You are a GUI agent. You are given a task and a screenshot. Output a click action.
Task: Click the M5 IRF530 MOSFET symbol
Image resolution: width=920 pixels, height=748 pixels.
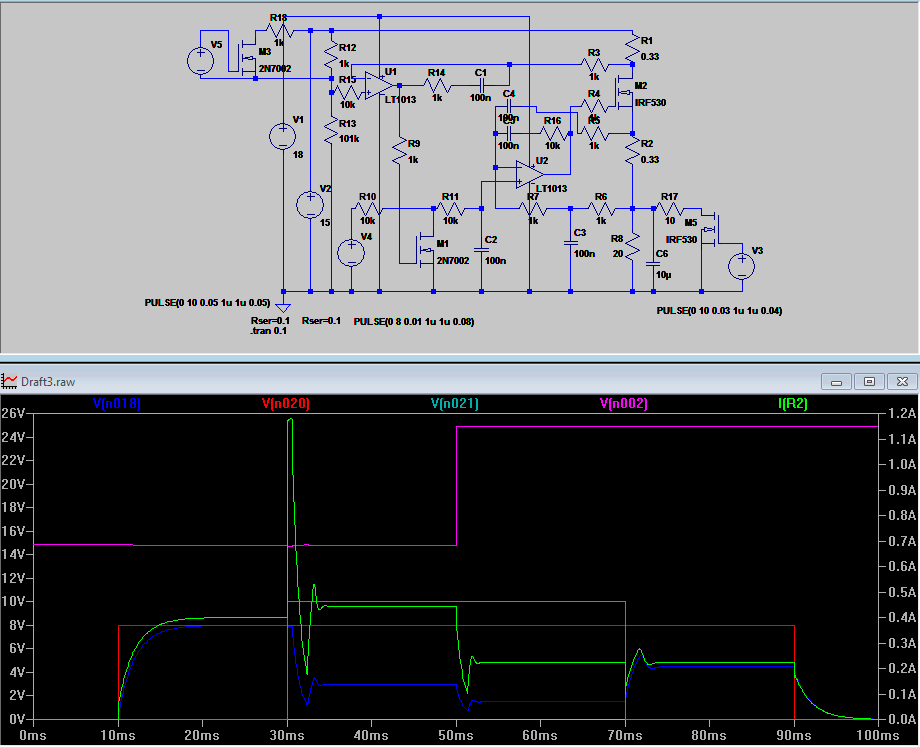coord(712,229)
